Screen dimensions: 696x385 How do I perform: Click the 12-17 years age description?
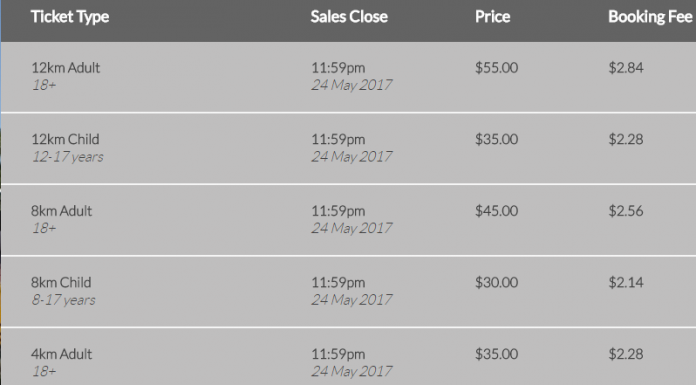67,157
